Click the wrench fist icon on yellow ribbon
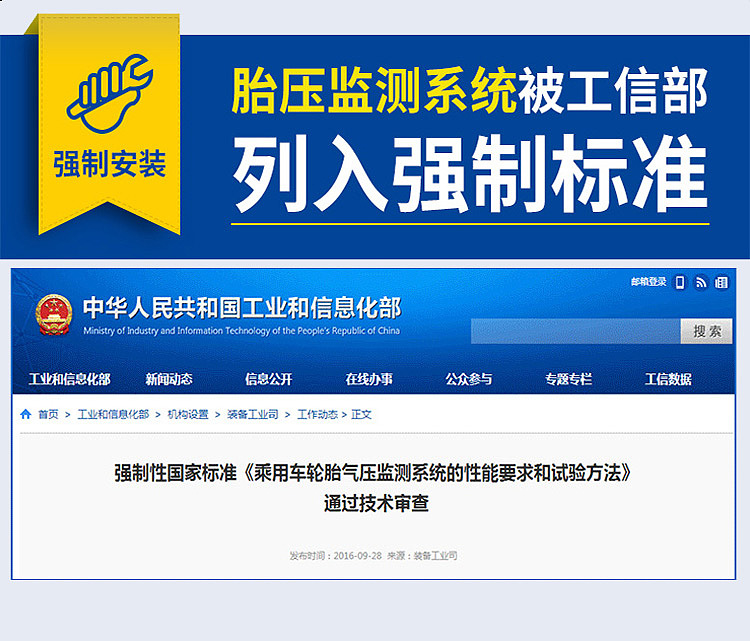The image size is (750, 641). [110, 93]
